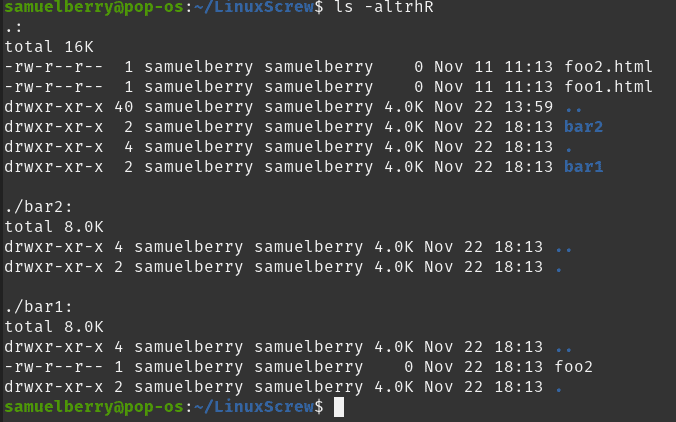
Task: Click the foo2.html filename in the listing
Action: point(608,67)
